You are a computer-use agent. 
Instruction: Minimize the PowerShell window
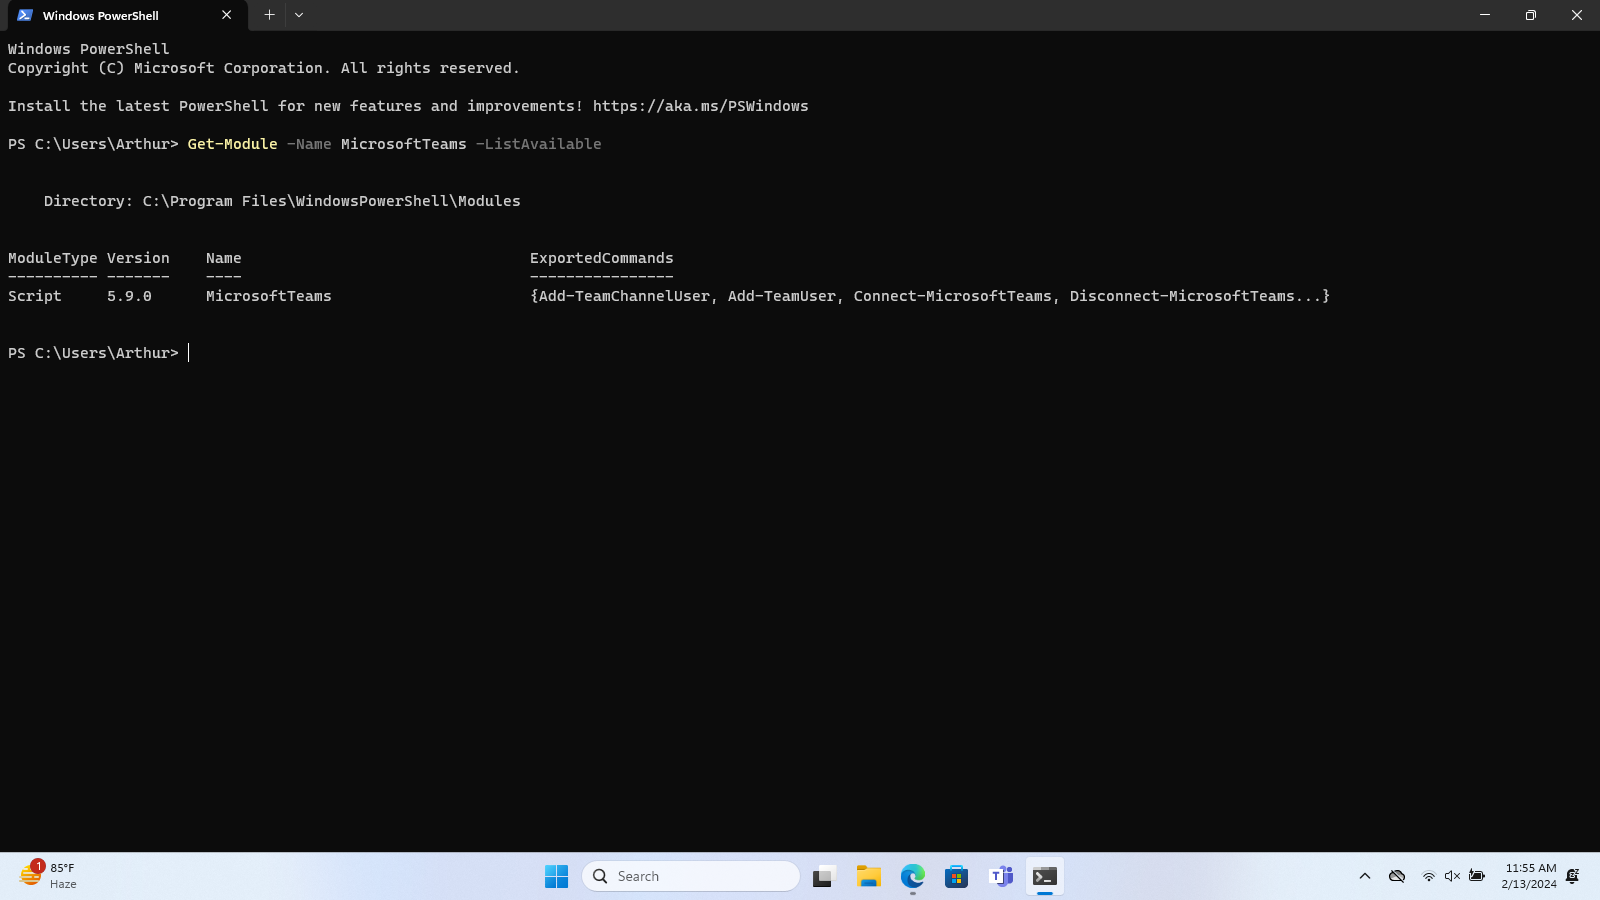click(x=1485, y=15)
